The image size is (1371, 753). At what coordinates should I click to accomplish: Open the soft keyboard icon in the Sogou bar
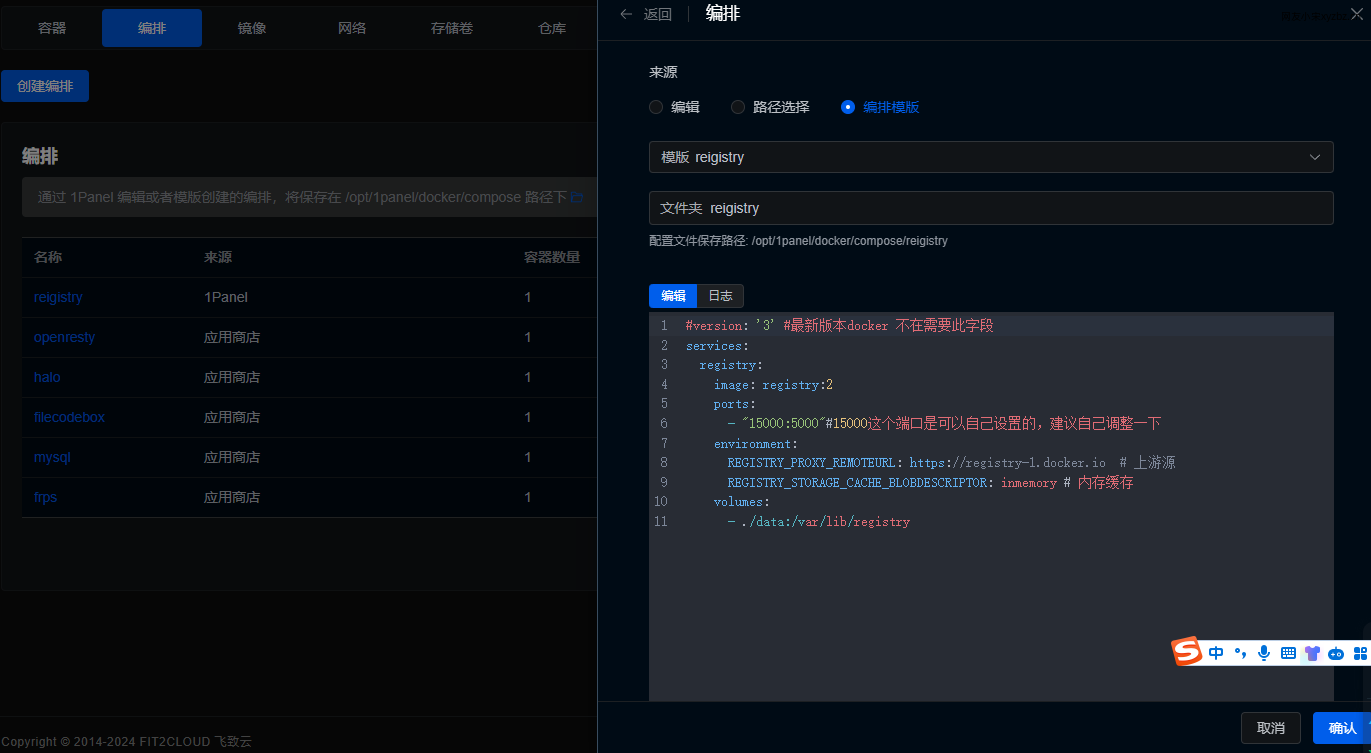[1288, 653]
